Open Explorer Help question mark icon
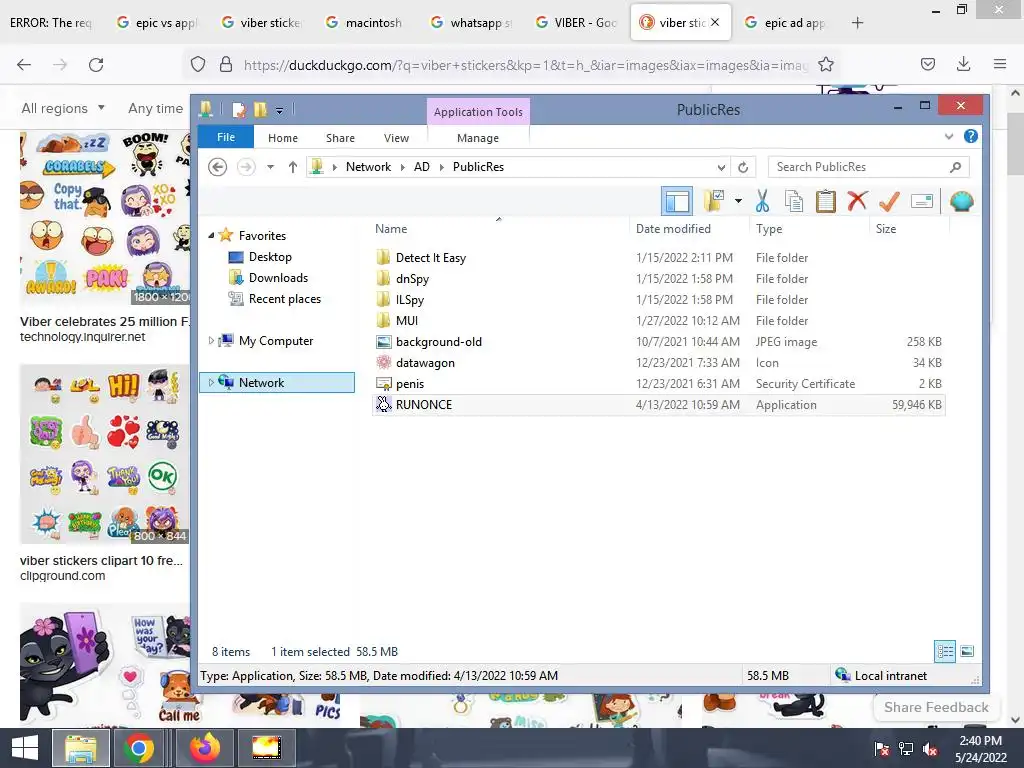 [970, 136]
